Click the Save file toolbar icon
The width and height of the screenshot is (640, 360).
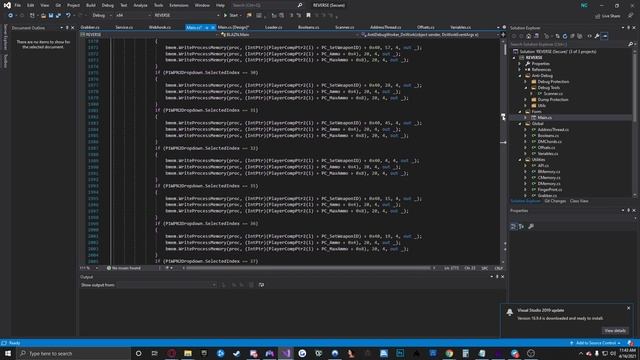coord(51,16)
